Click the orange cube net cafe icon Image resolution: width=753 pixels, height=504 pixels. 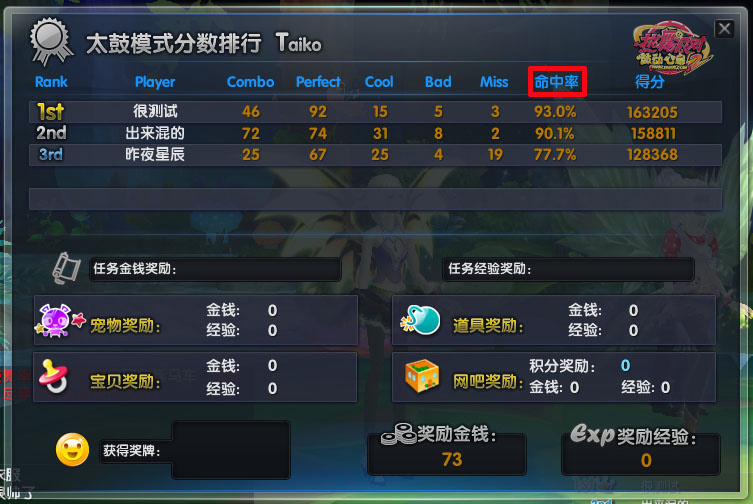[422, 376]
